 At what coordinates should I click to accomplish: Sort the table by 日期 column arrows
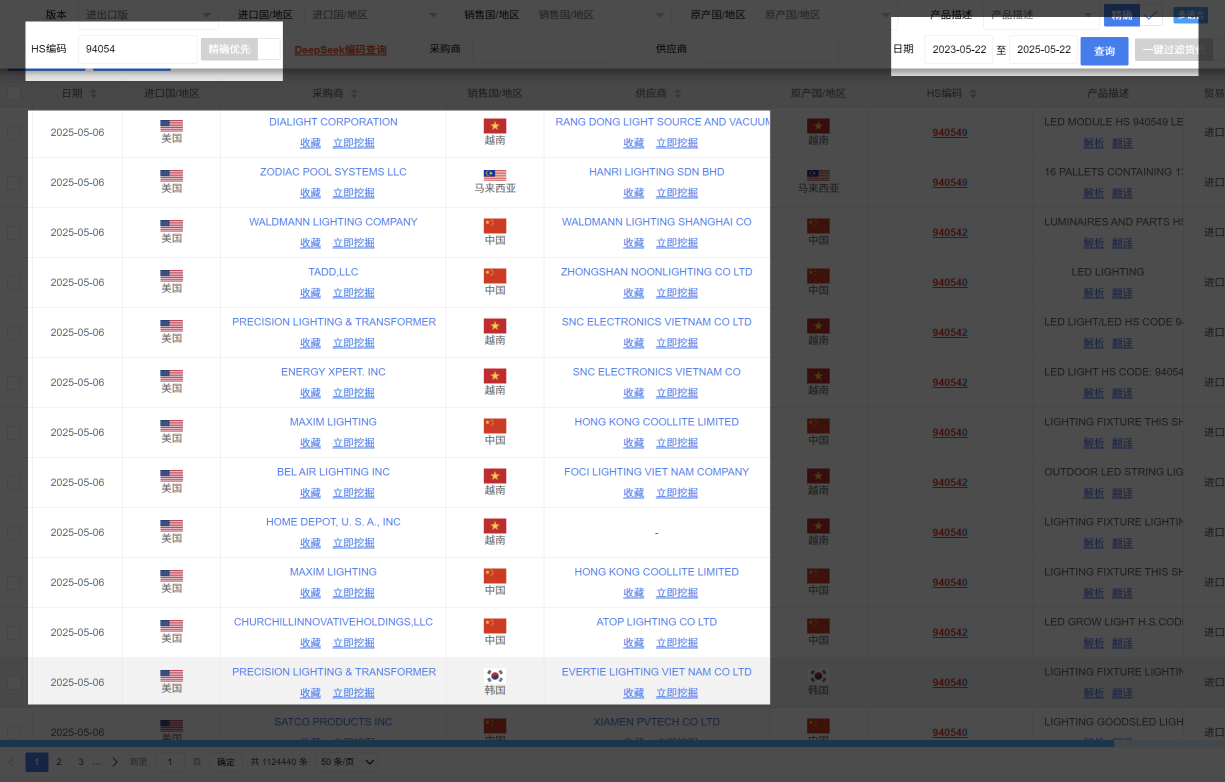point(93,93)
